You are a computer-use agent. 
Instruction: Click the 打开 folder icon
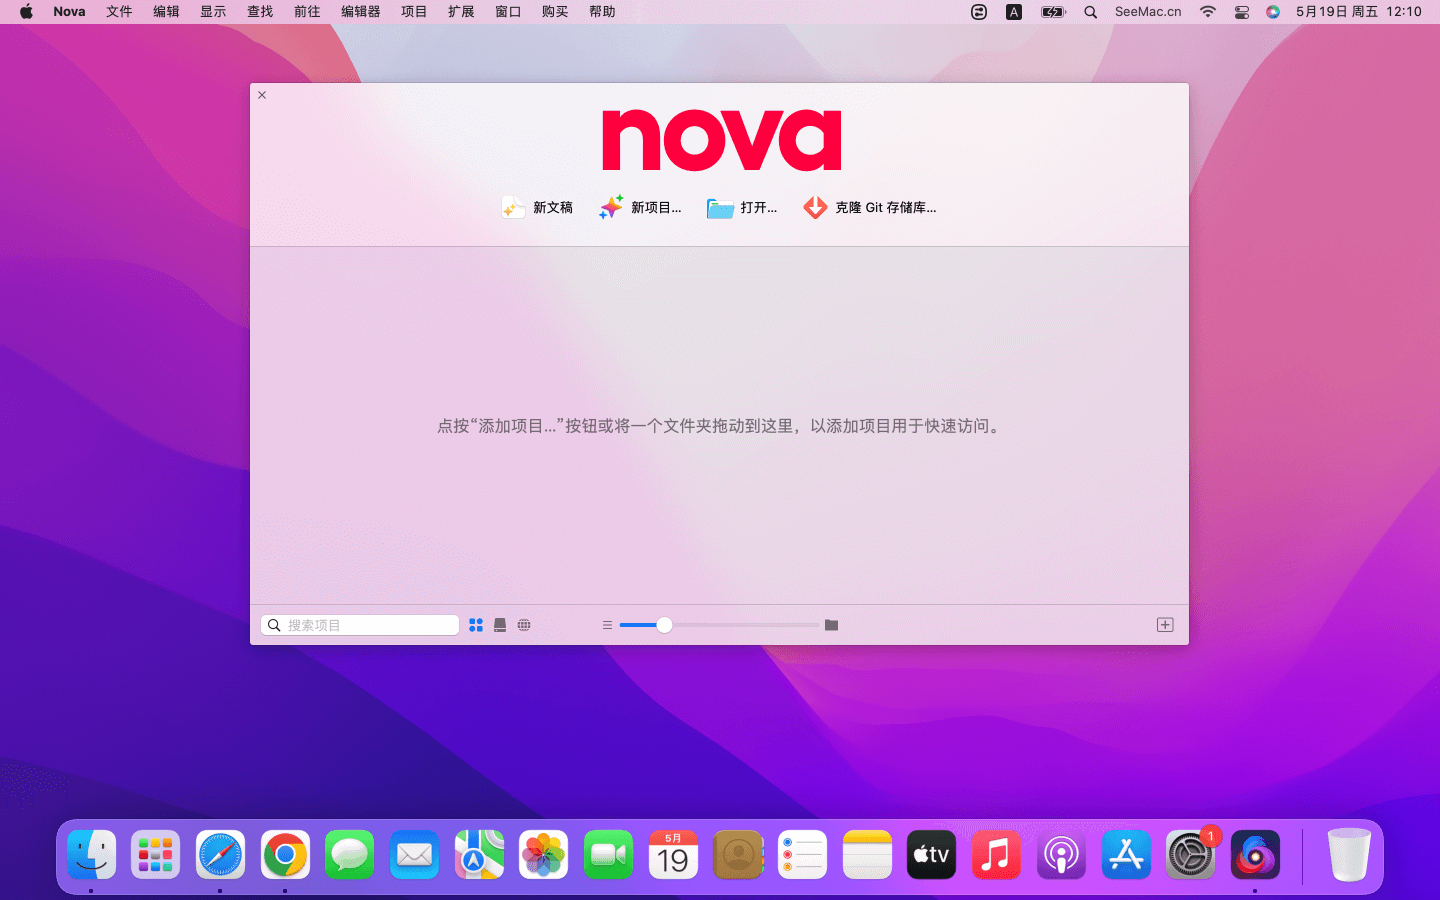click(x=720, y=208)
